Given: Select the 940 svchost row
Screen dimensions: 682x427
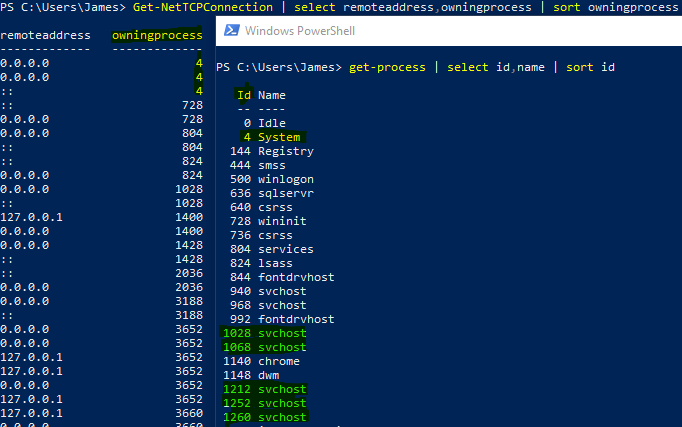Looking at the screenshot, I should click(268, 291).
